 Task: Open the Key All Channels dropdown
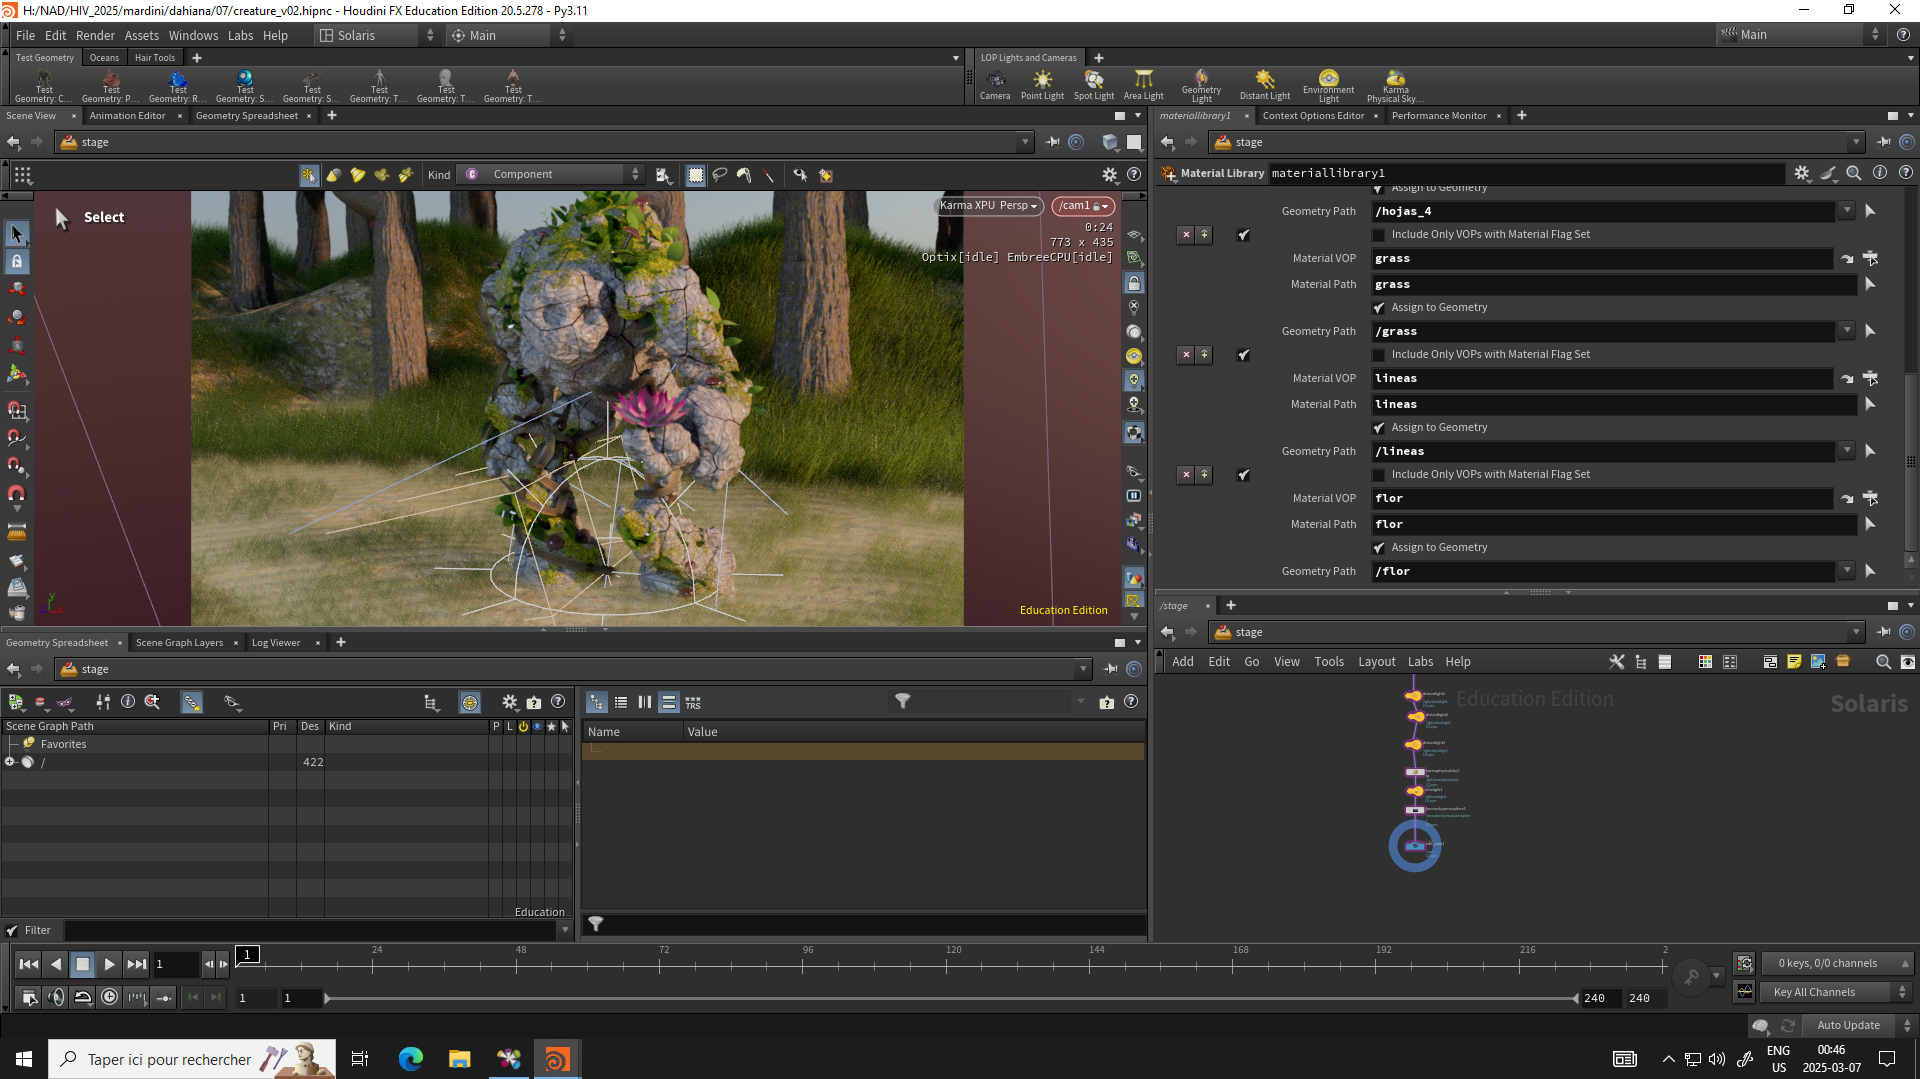[1835, 992]
